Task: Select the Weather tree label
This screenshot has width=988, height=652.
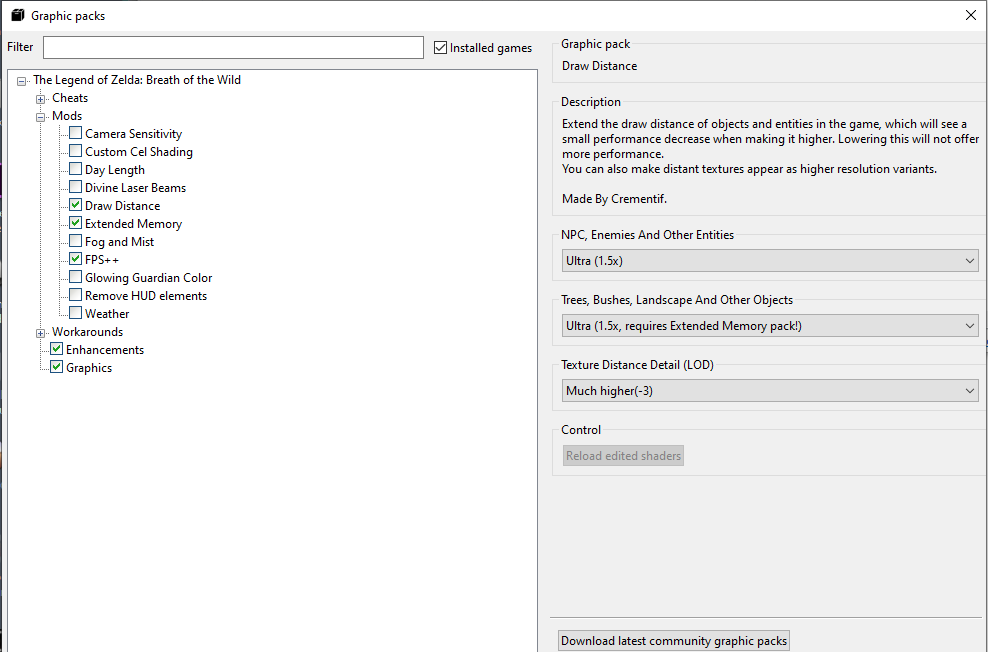Action: point(107,314)
